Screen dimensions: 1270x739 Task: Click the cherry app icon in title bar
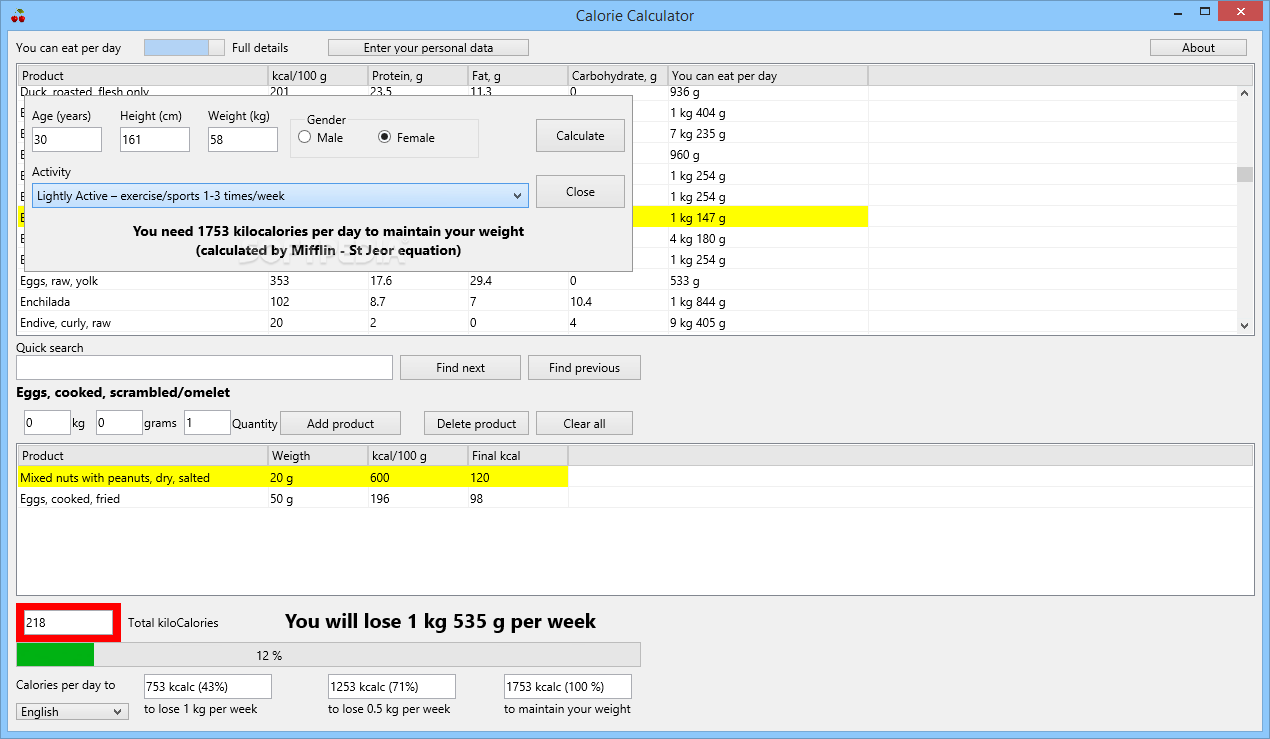click(17, 15)
